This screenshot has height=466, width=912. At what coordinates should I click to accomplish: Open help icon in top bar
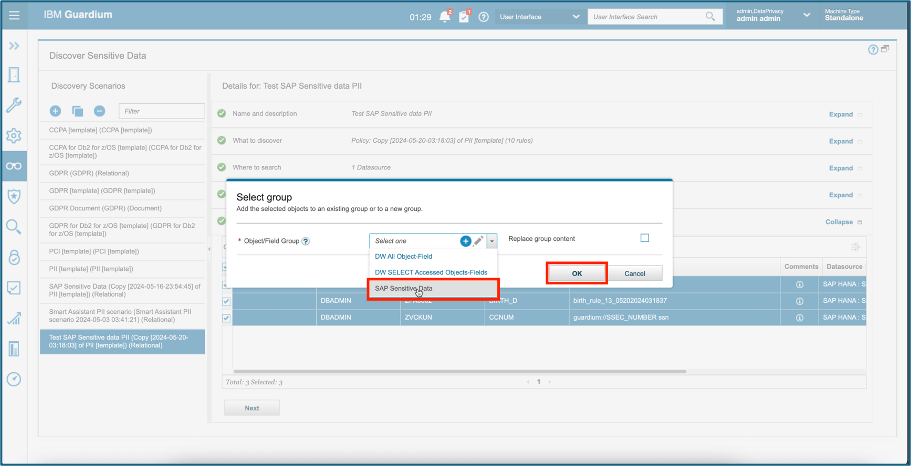pos(483,17)
